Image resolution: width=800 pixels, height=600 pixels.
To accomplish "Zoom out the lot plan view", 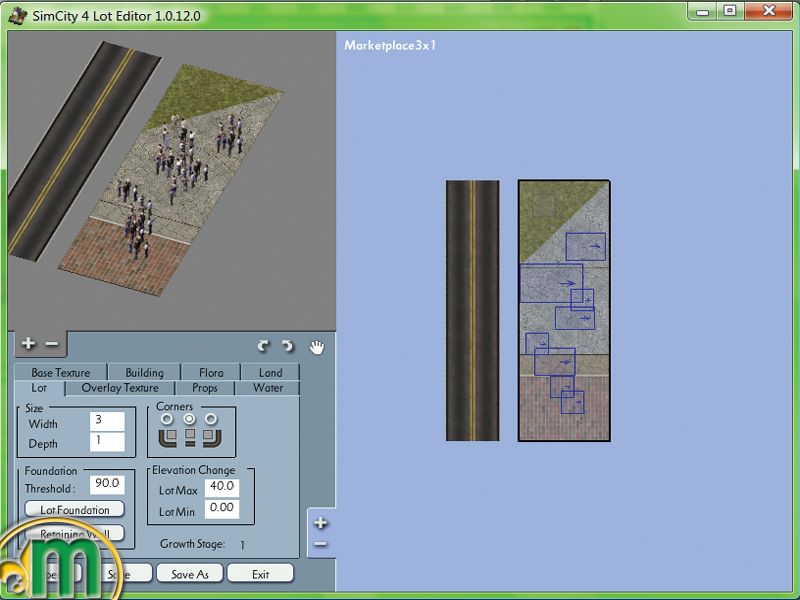I will pyautogui.click(x=320, y=544).
